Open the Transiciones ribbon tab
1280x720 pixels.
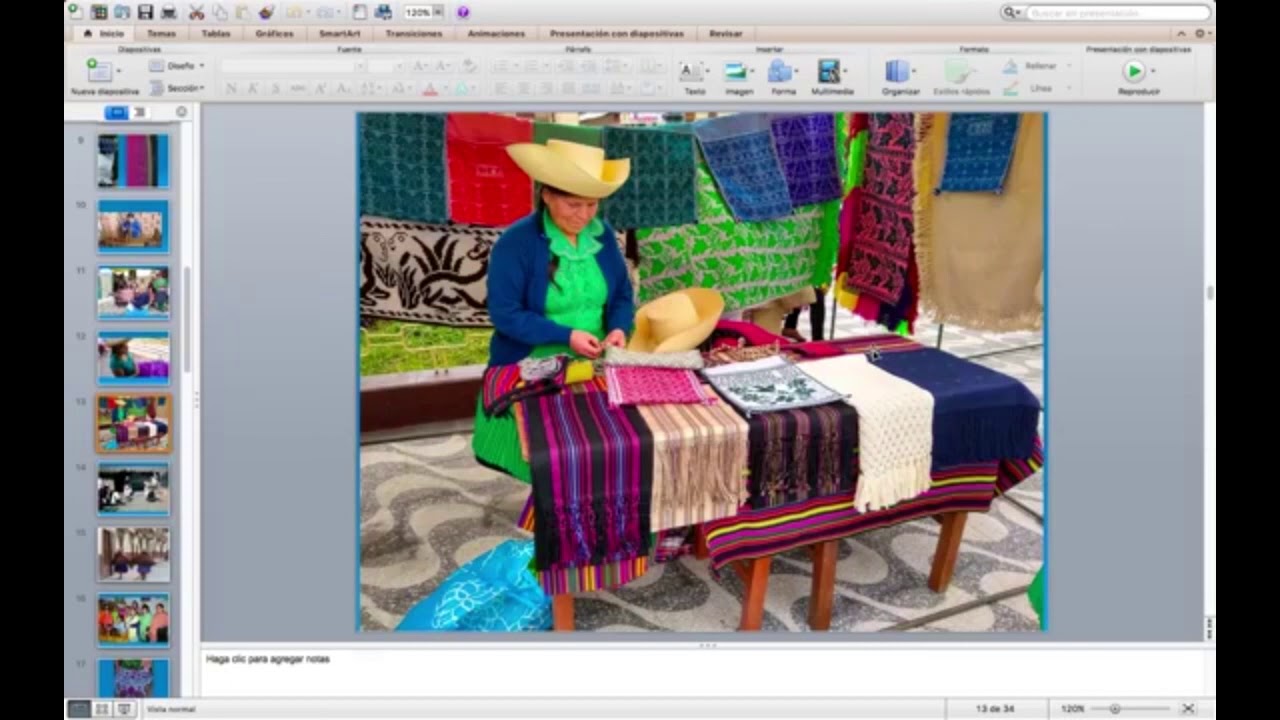[x=414, y=33]
